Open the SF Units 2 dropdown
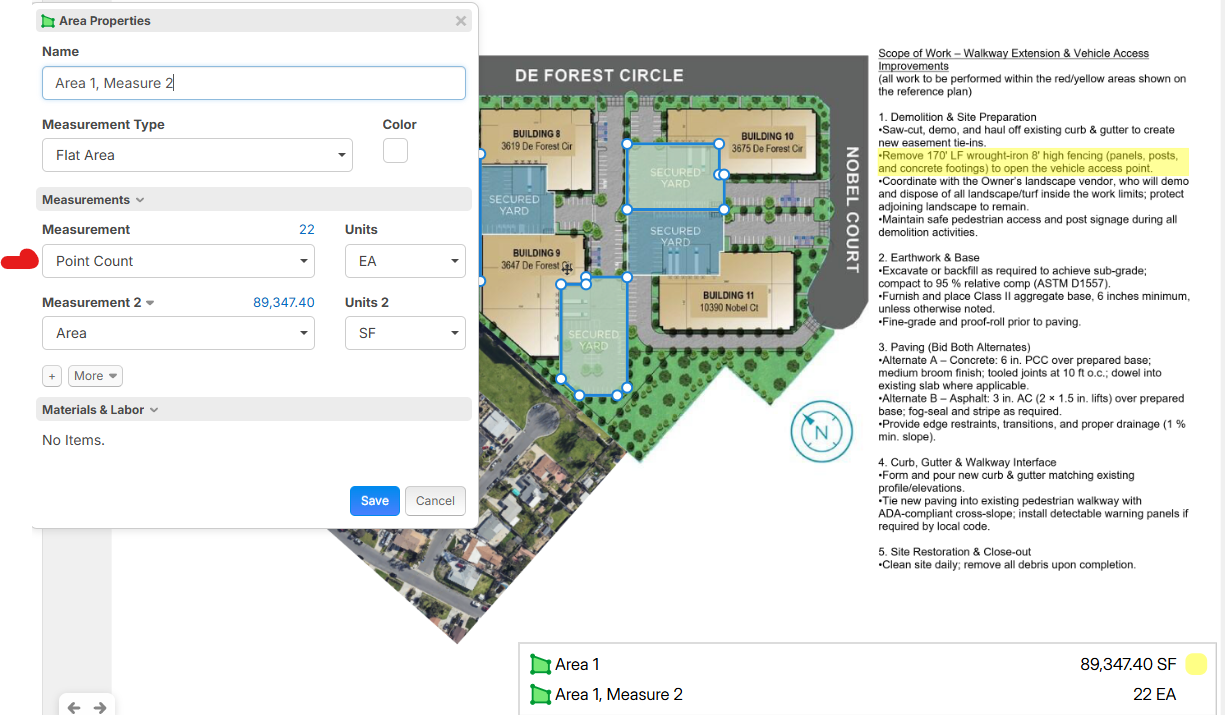Image resolution: width=1225 pixels, height=715 pixels. coord(405,333)
